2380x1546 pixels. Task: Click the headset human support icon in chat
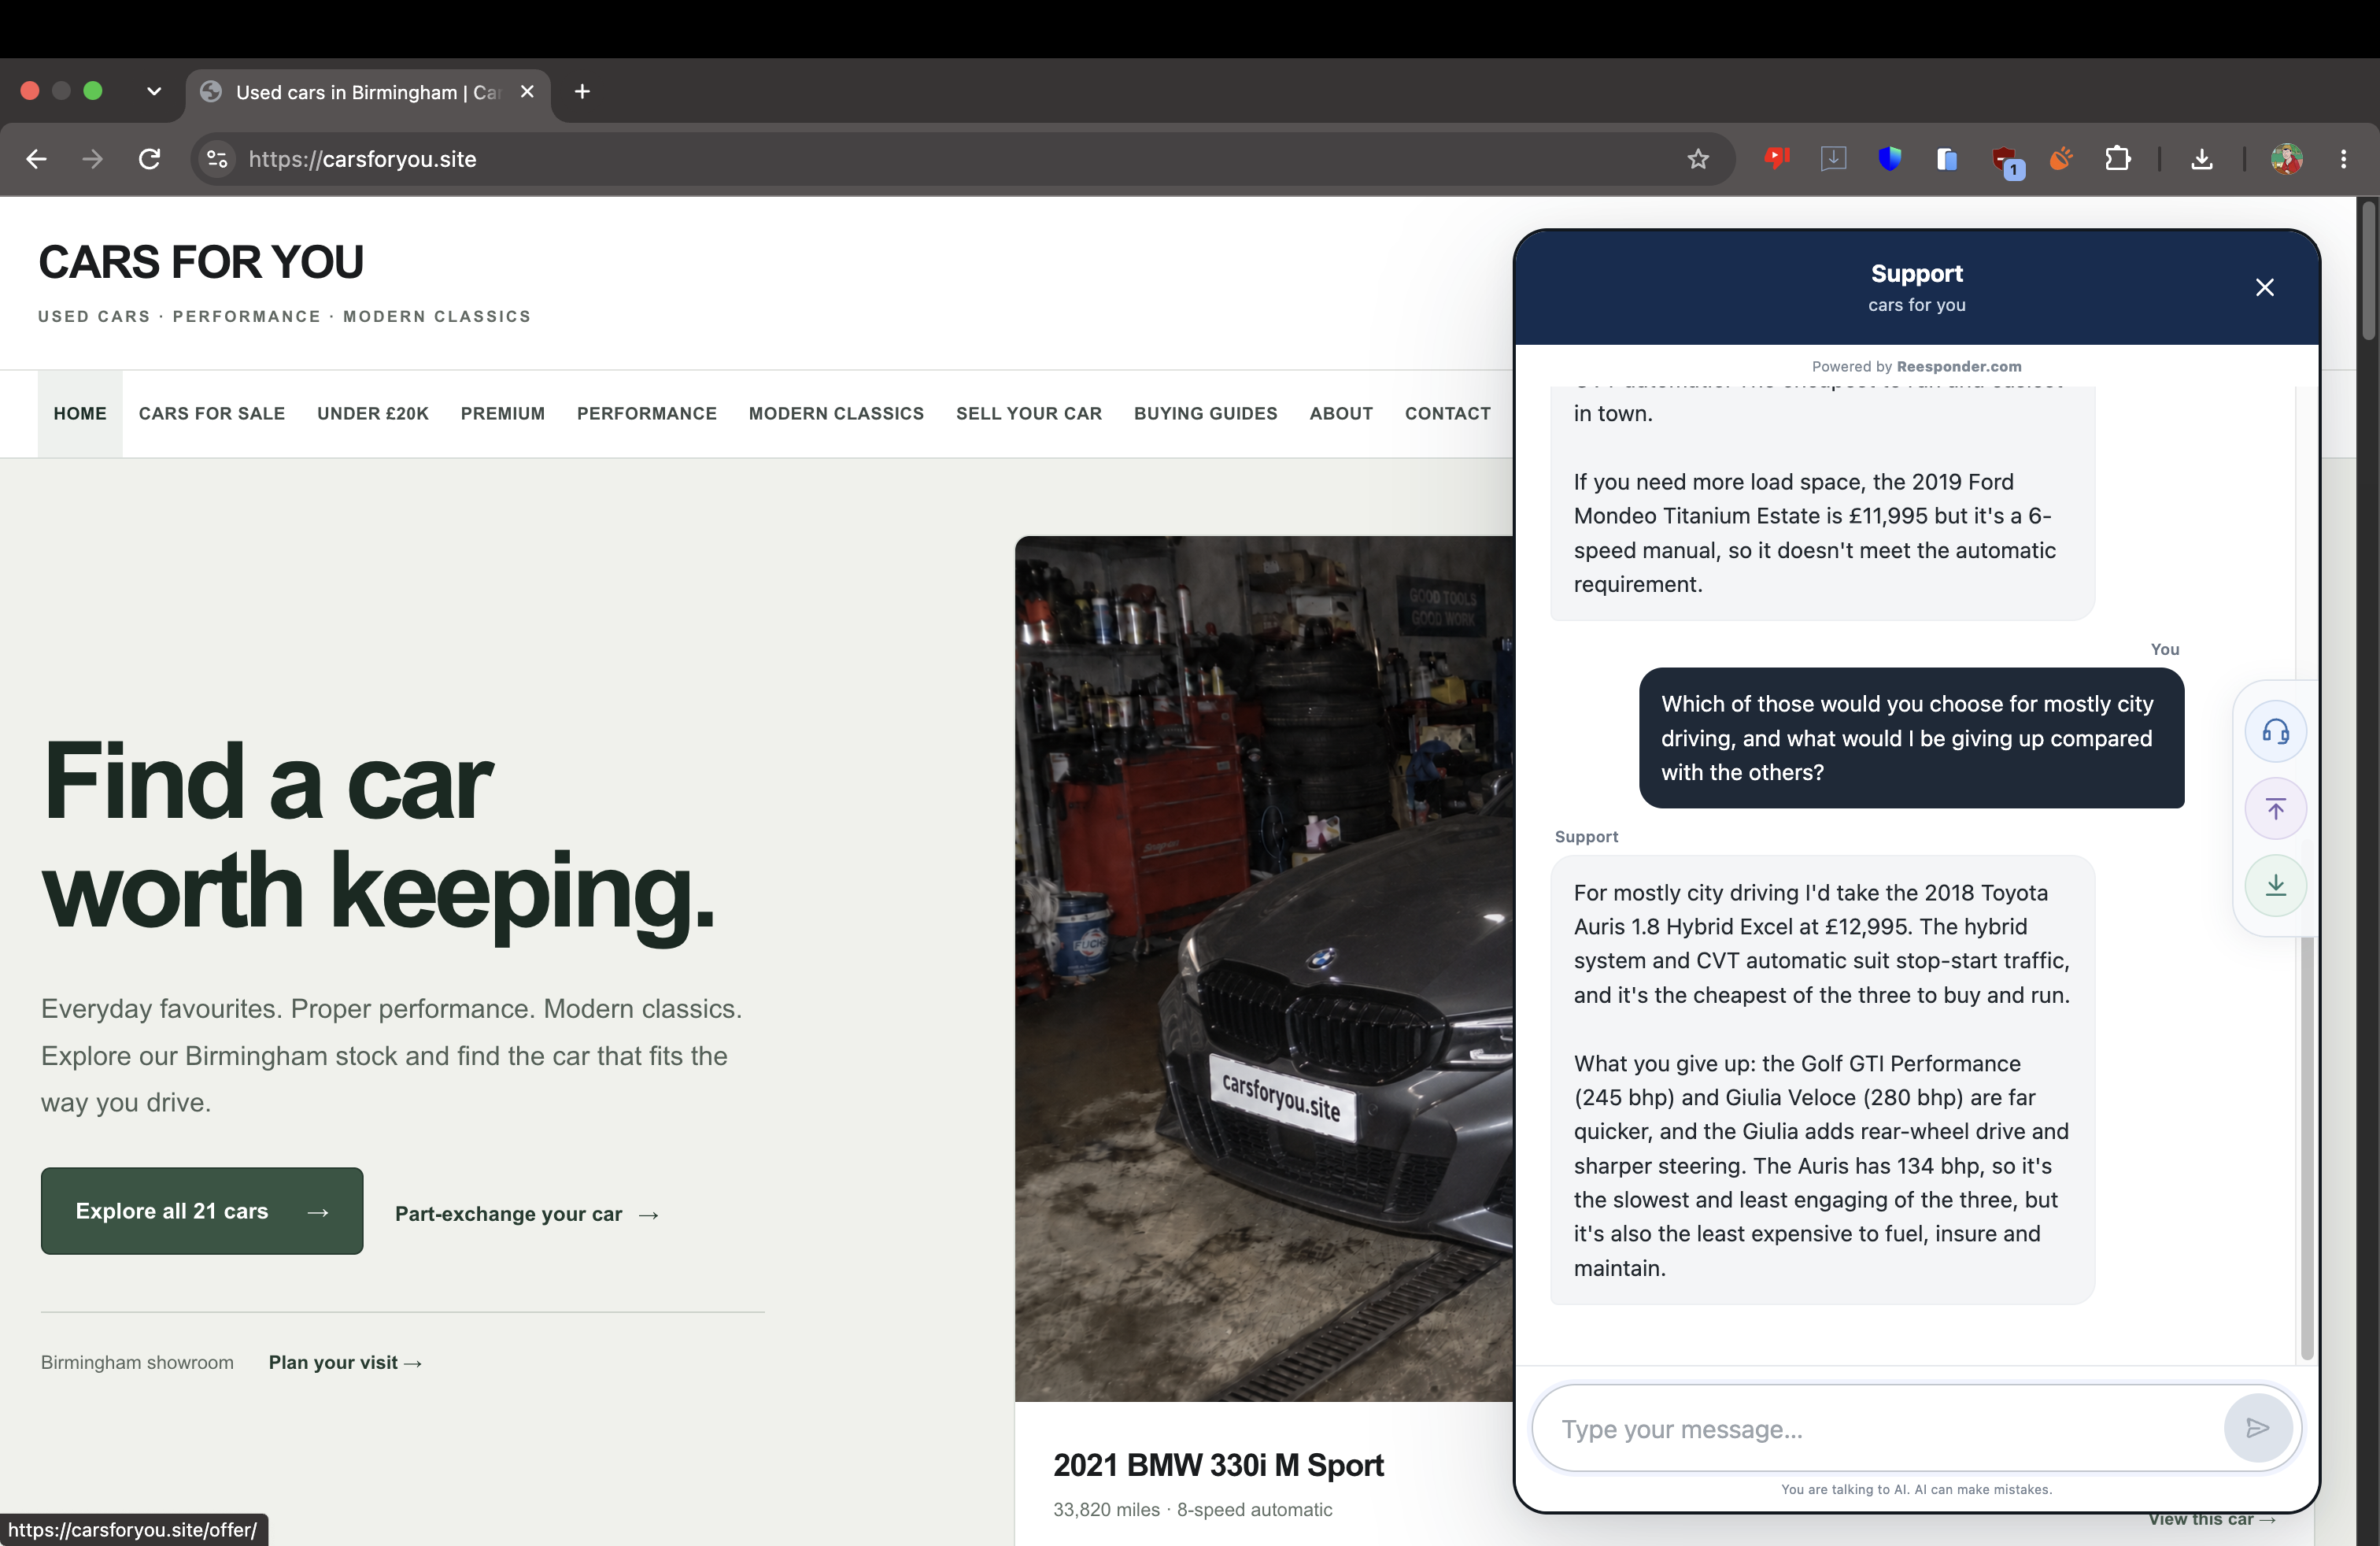pyautogui.click(x=2276, y=732)
